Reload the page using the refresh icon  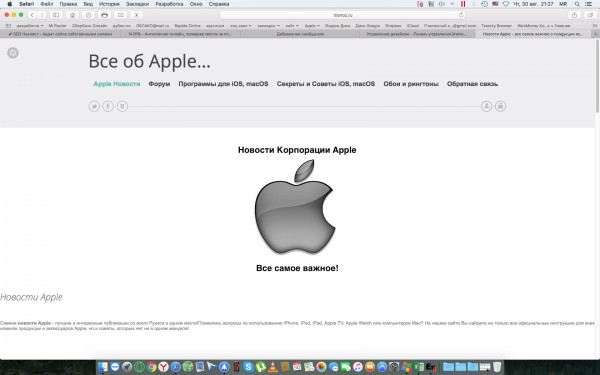click(x=461, y=15)
